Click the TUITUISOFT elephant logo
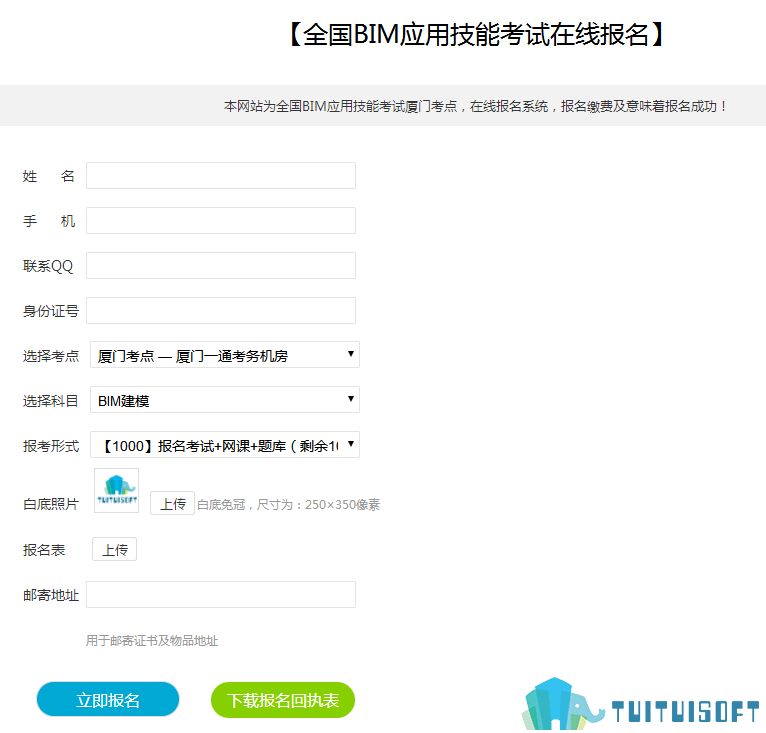 coord(641,704)
